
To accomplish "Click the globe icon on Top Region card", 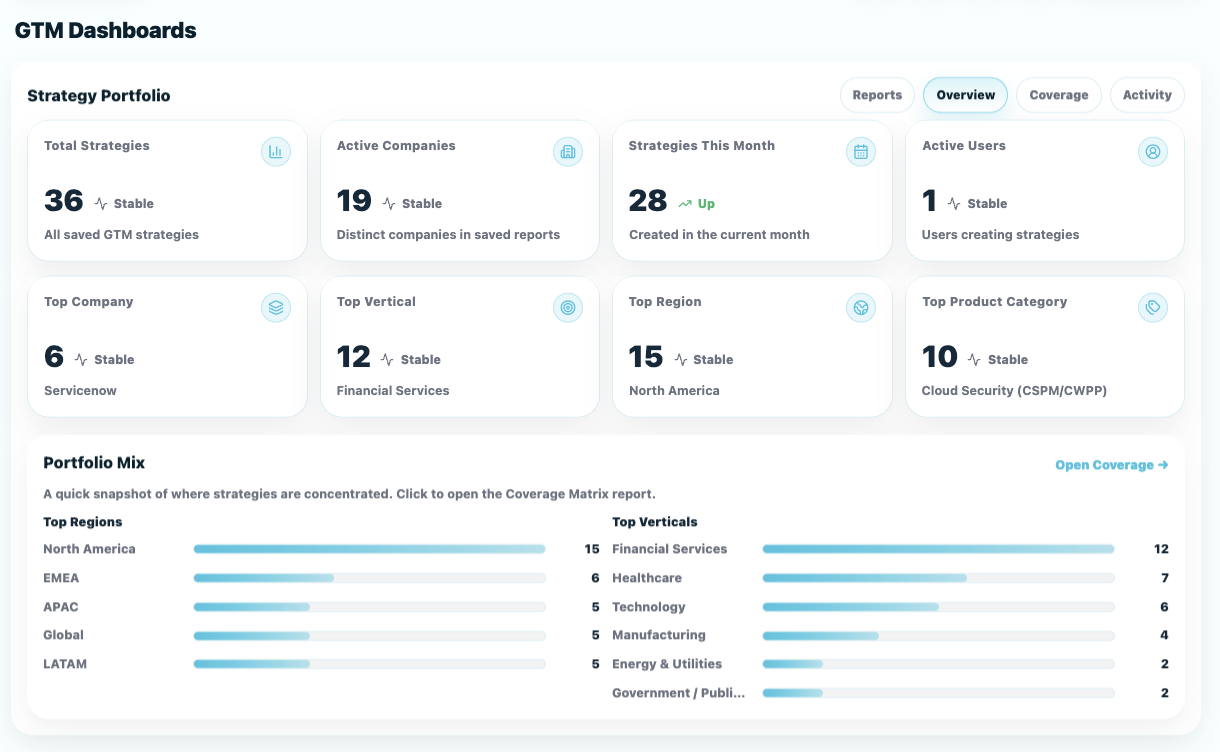I will tap(861, 308).
